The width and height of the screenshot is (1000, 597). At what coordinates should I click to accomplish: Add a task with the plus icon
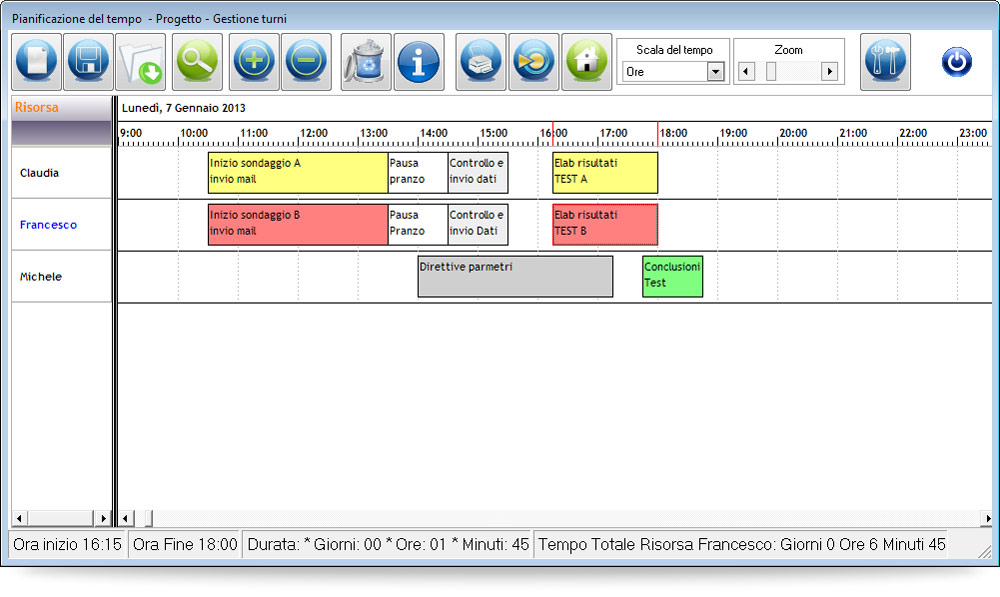point(254,62)
